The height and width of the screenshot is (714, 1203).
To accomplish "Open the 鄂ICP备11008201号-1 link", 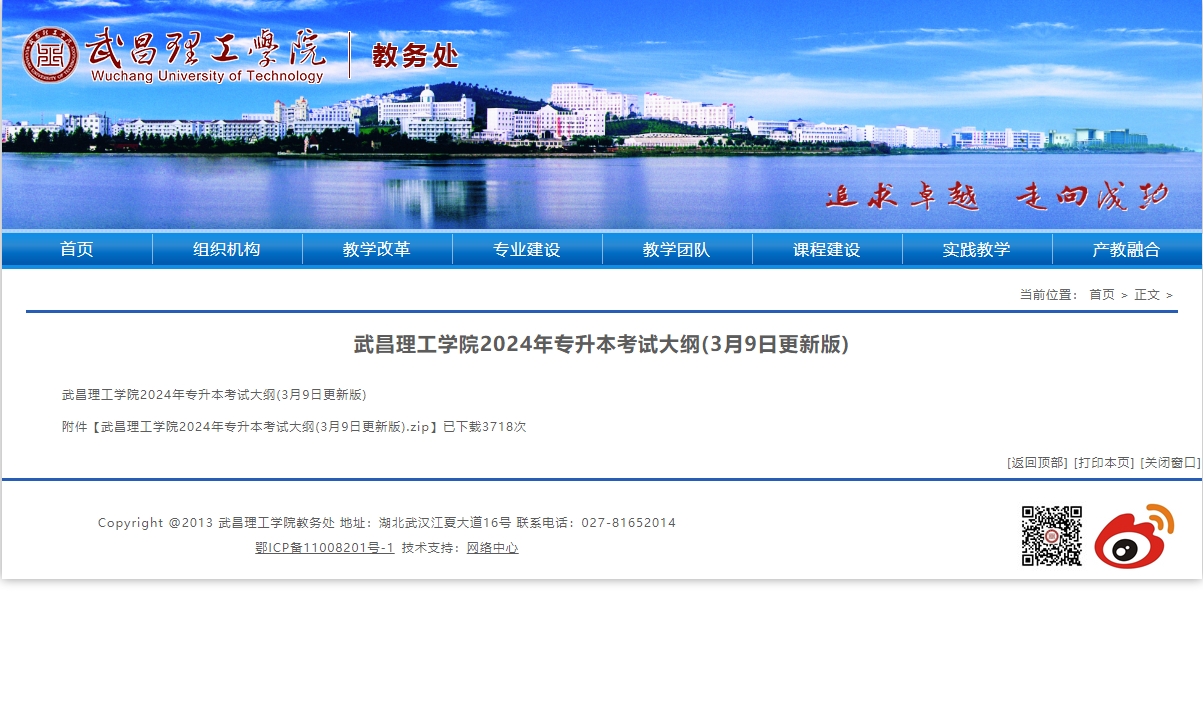I will coord(325,547).
